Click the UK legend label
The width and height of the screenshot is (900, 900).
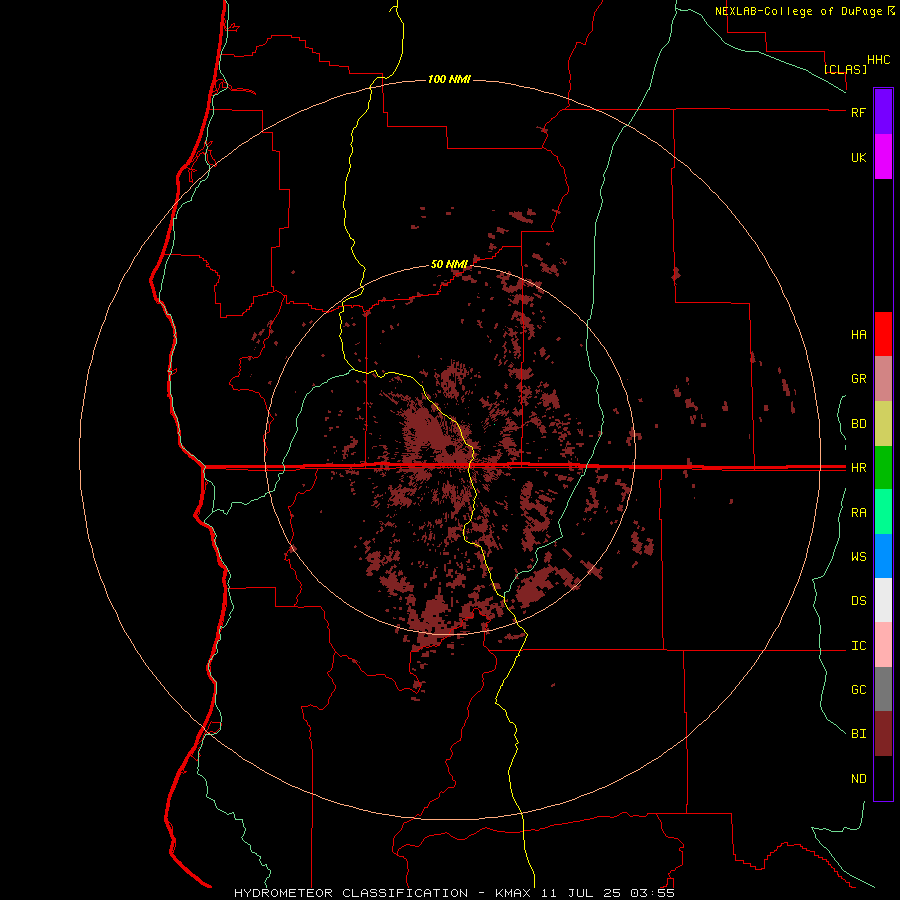tap(858, 157)
